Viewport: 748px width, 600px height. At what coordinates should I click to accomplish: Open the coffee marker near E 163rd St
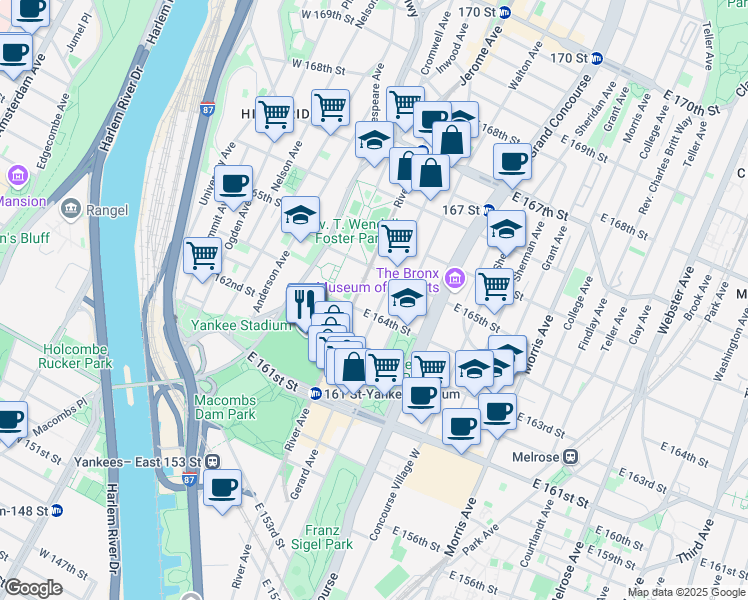[x=497, y=411]
